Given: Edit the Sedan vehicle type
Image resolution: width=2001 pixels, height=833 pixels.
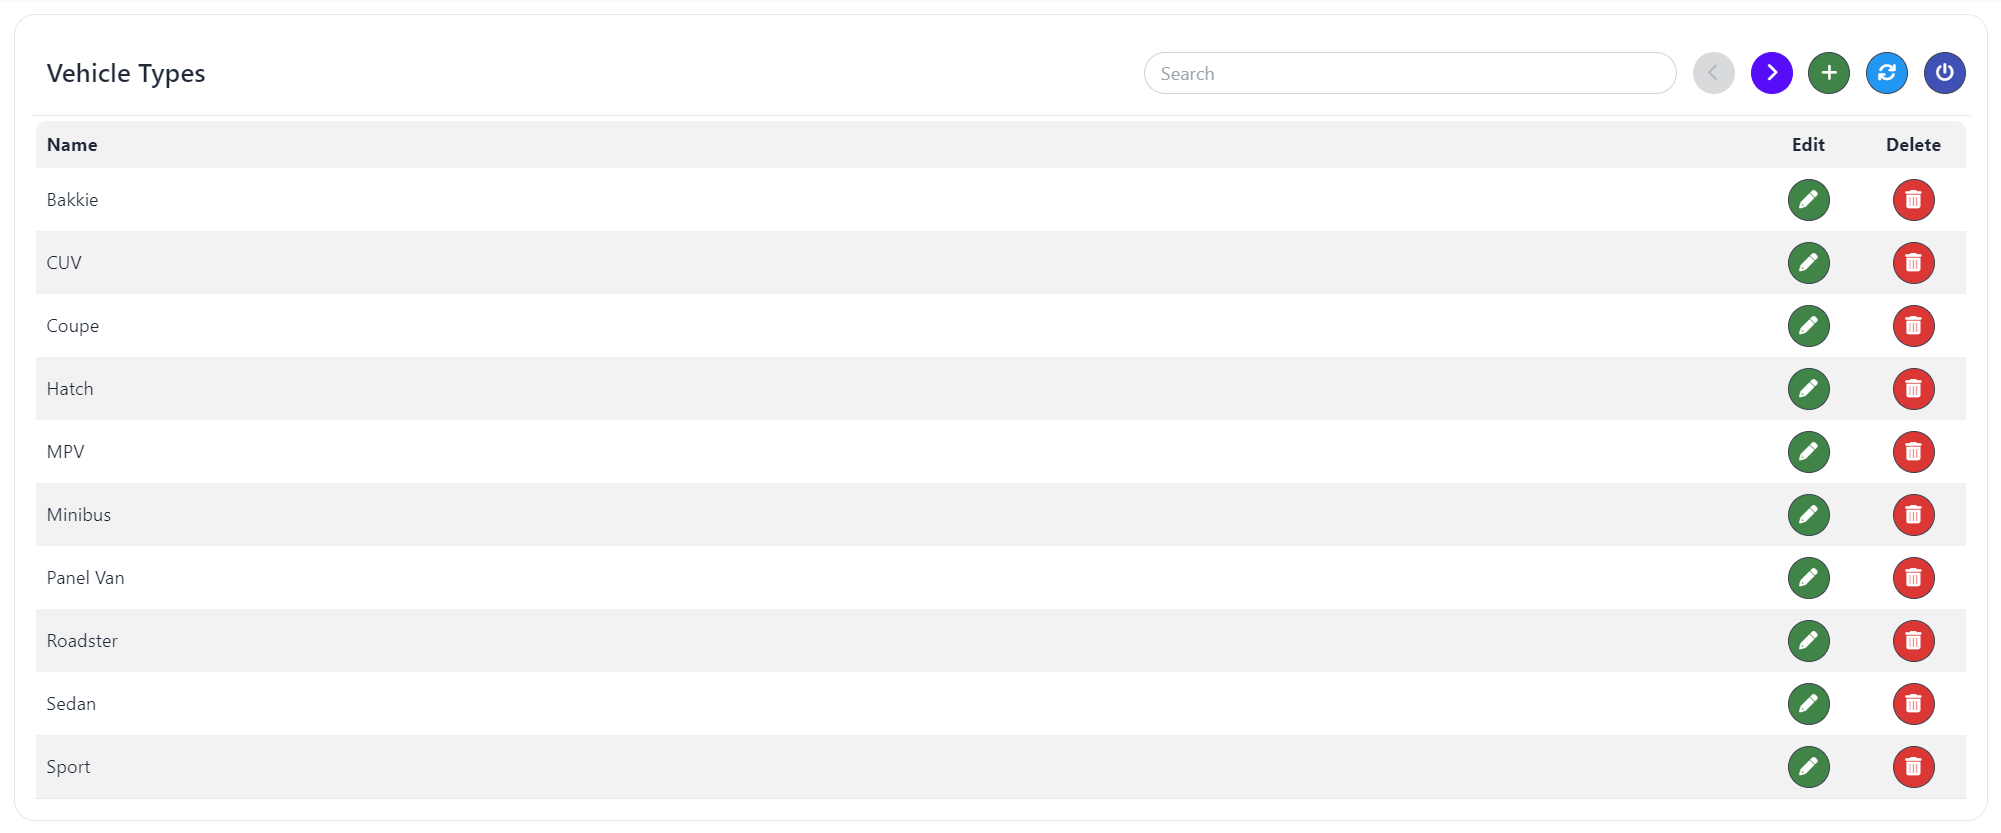Looking at the screenshot, I should point(1808,704).
